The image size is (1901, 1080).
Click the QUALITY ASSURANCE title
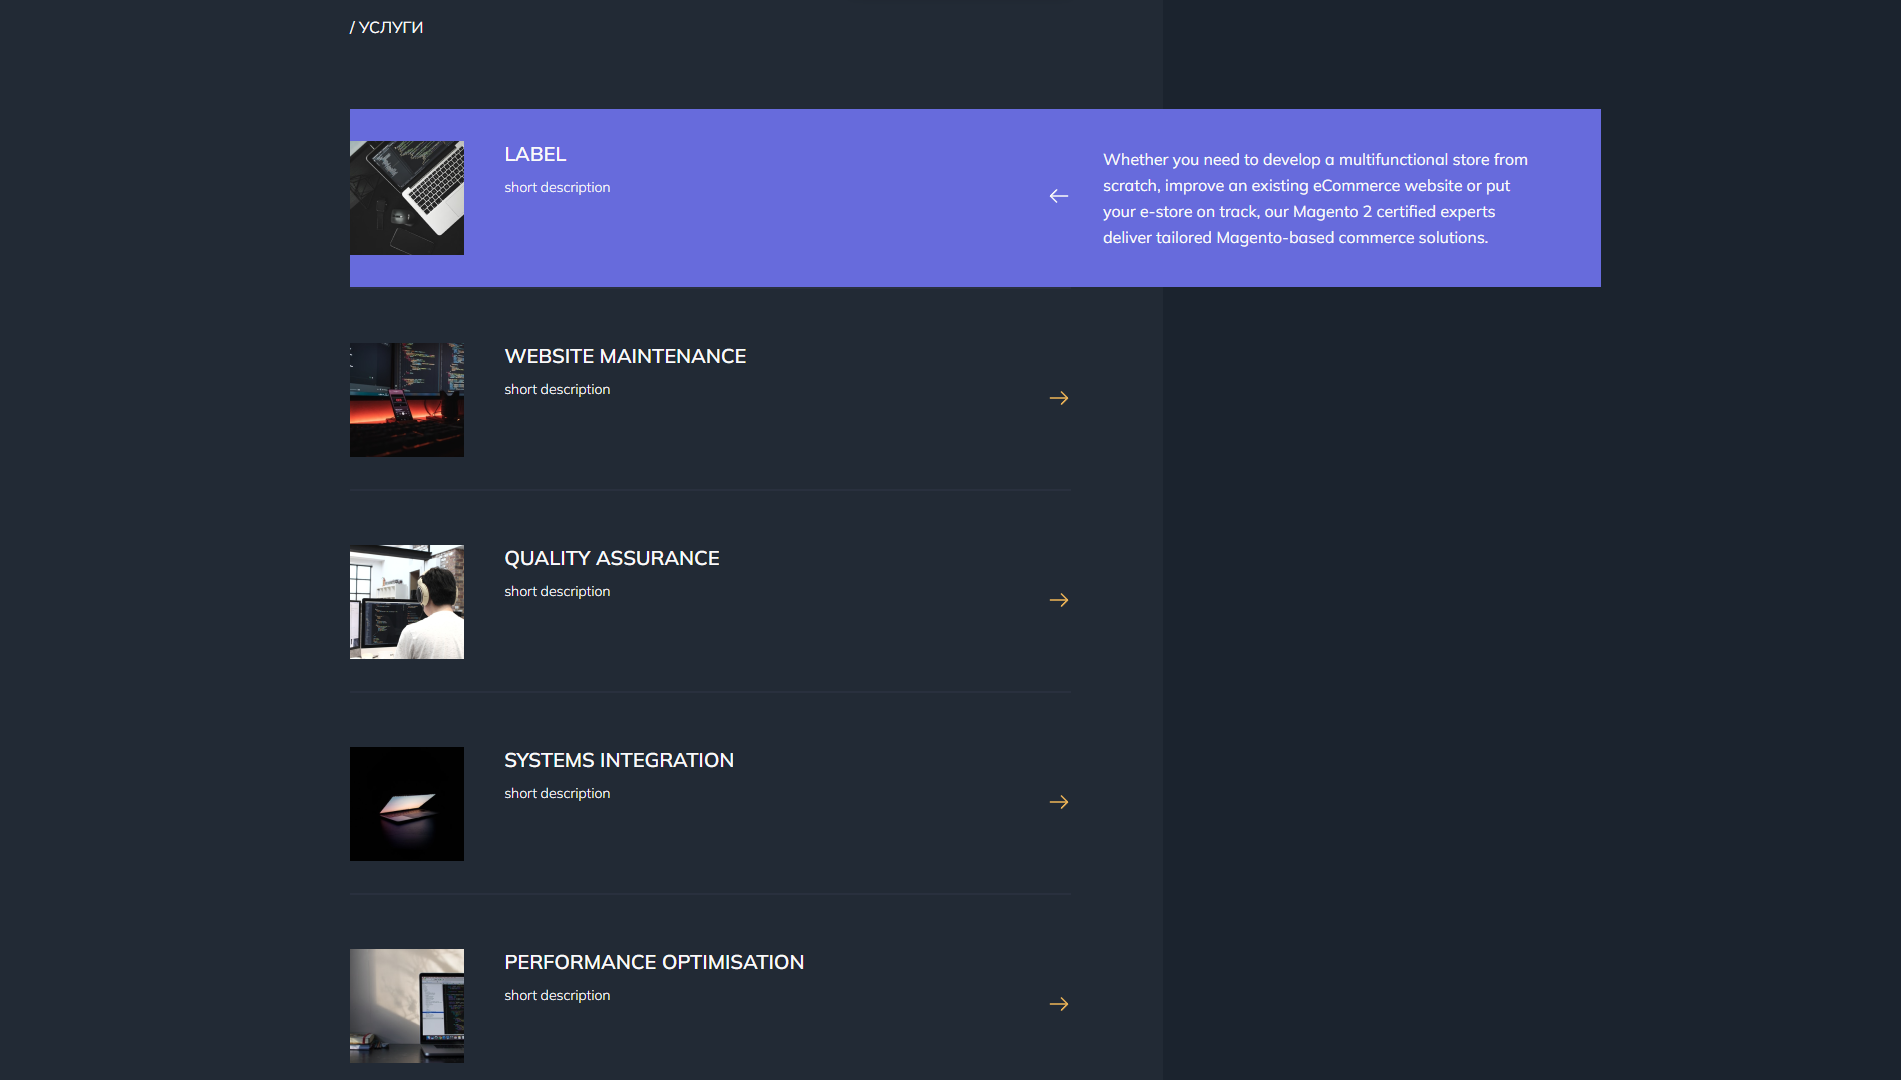click(x=612, y=558)
